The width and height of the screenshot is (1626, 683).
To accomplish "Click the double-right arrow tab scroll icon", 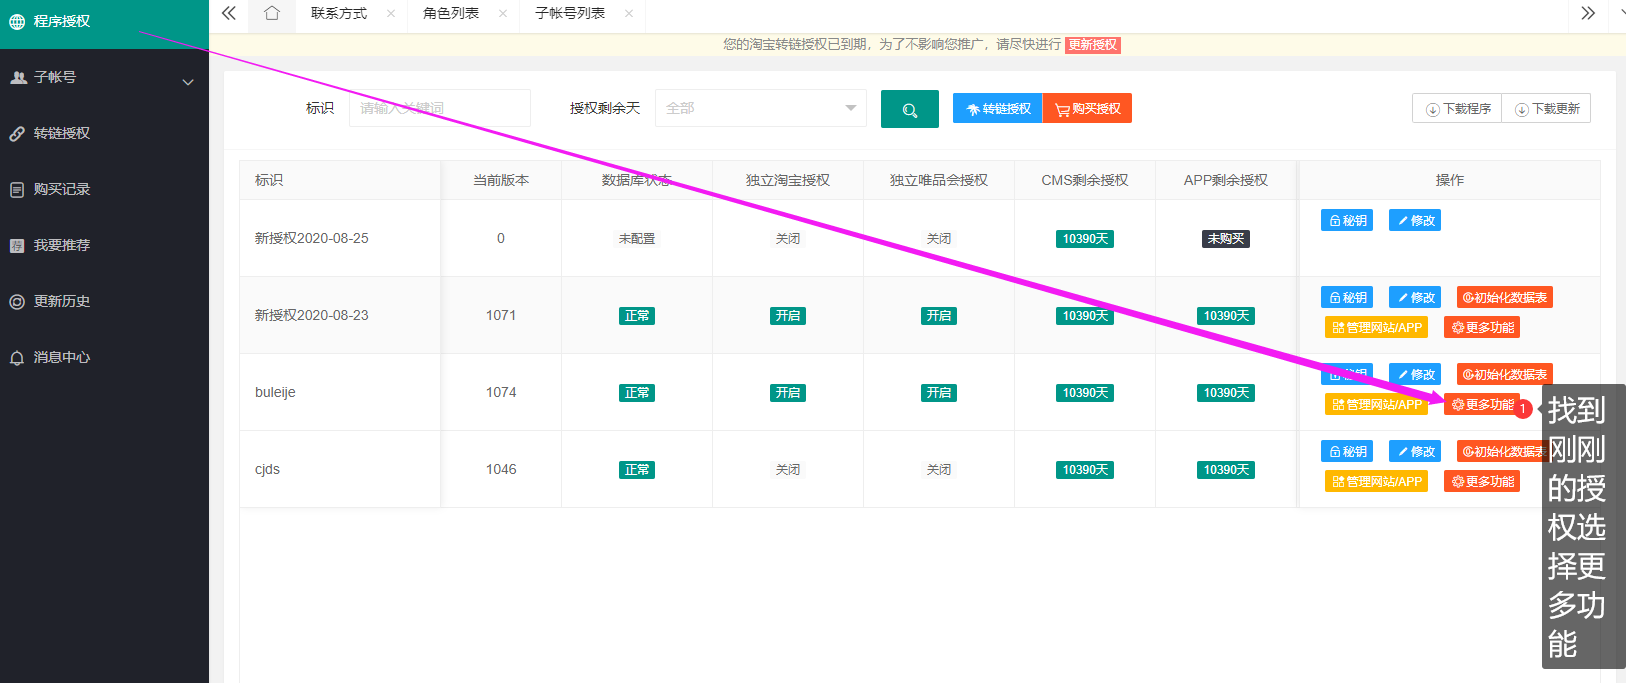I will tap(1587, 13).
